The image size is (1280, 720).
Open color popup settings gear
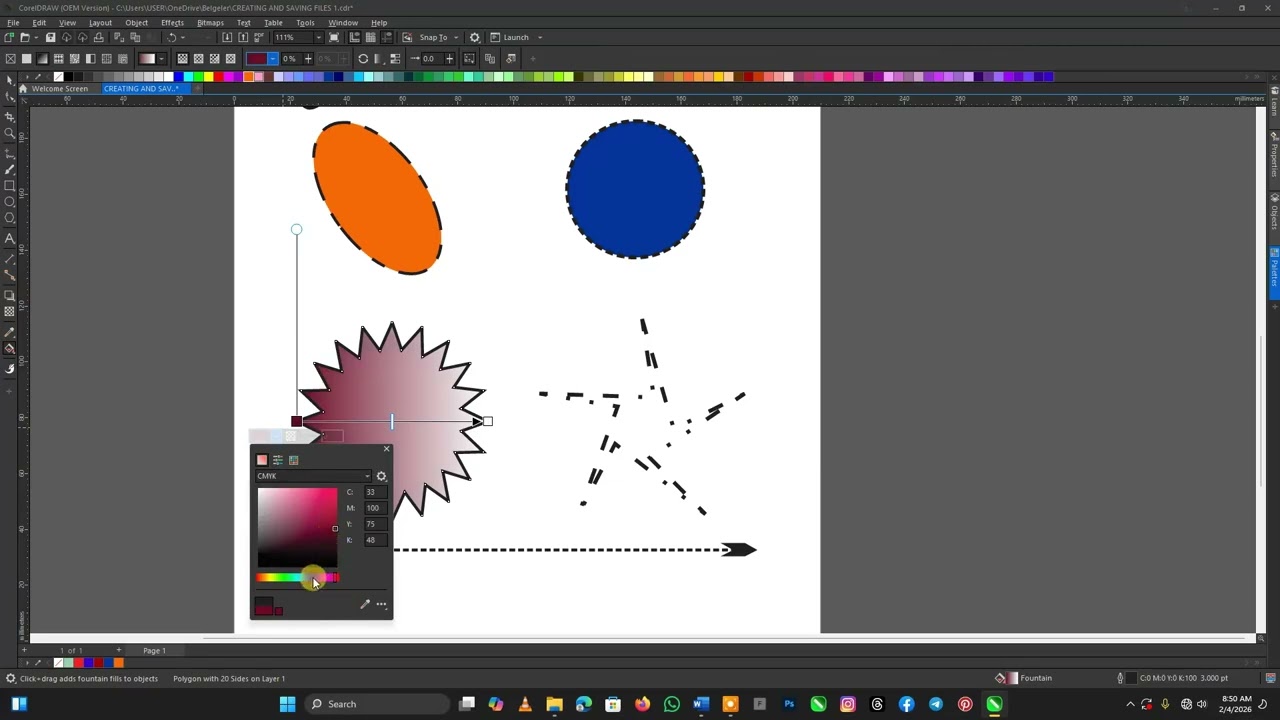(381, 477)
